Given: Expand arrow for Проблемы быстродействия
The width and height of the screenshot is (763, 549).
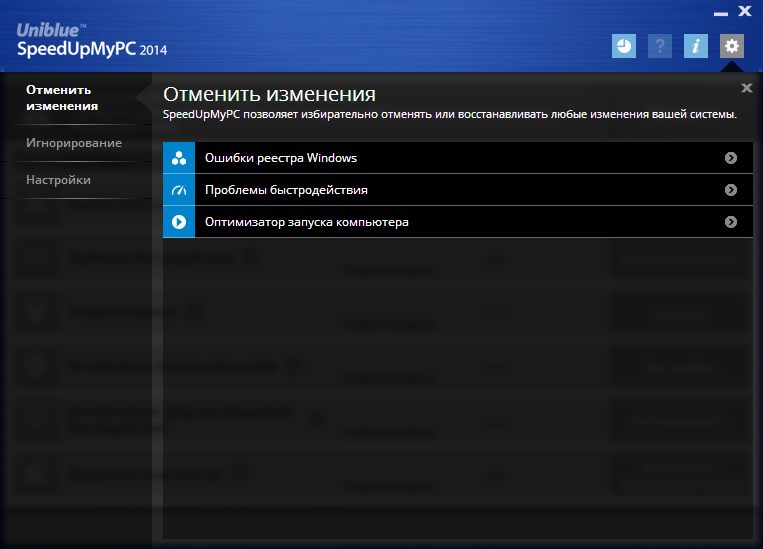Looking at the screenshot, I should (731, 190).
